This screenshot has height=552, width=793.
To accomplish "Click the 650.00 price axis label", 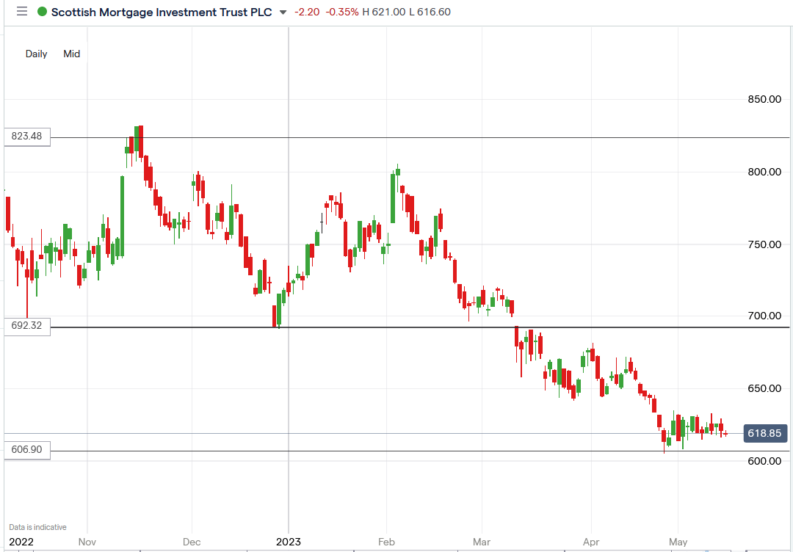I will click(x=765, y=389).
